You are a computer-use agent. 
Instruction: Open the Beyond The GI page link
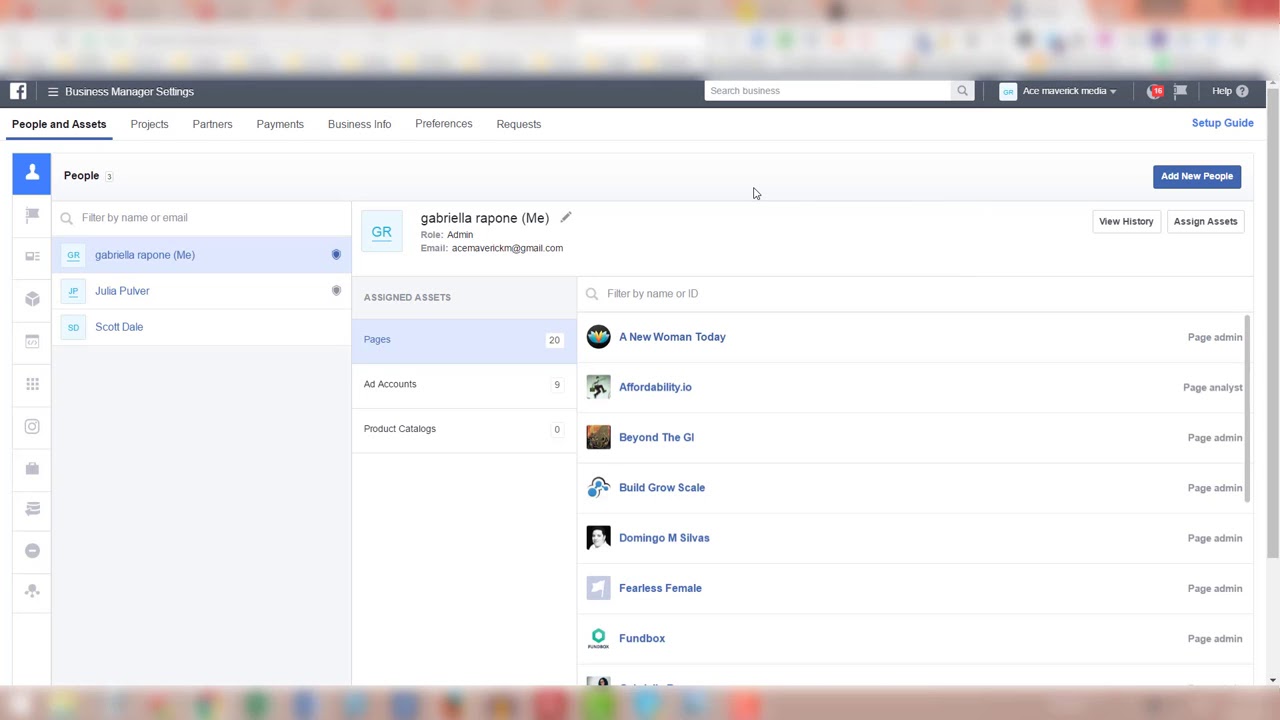pyautogui.click(x=656, y=437)
